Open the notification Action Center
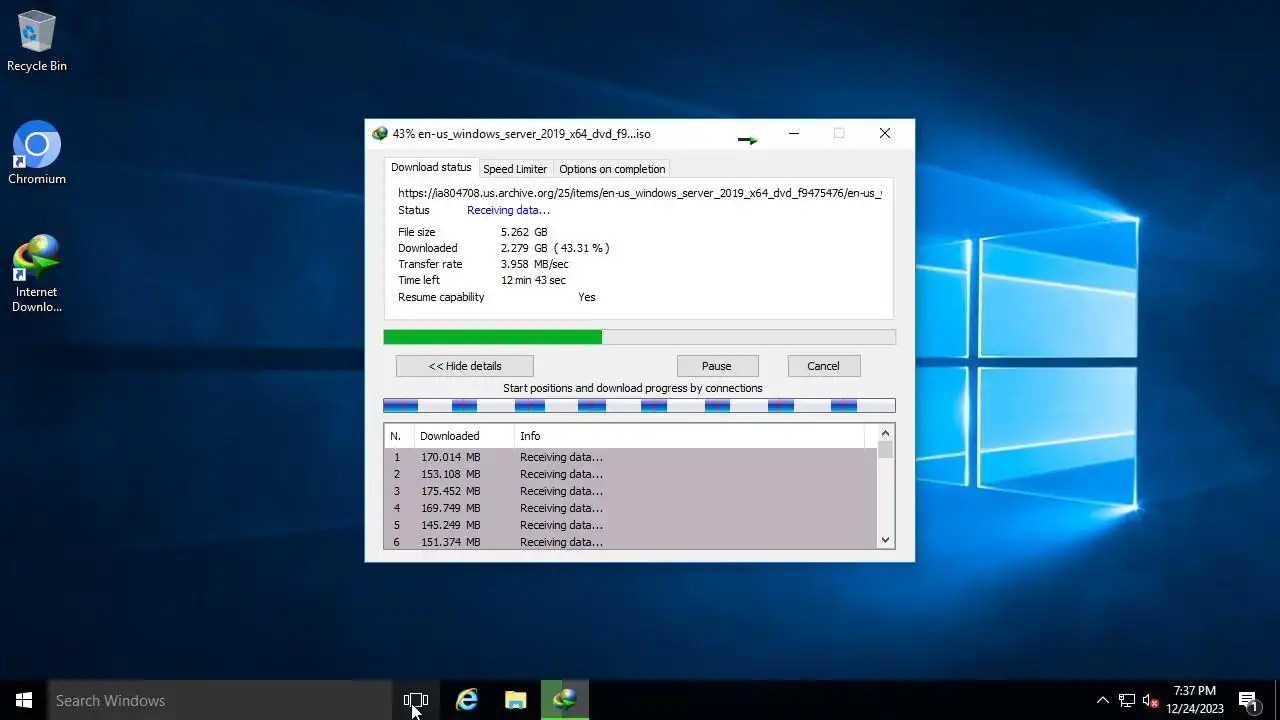The width and height of the screenshot is (1280, 720). 1248,700
